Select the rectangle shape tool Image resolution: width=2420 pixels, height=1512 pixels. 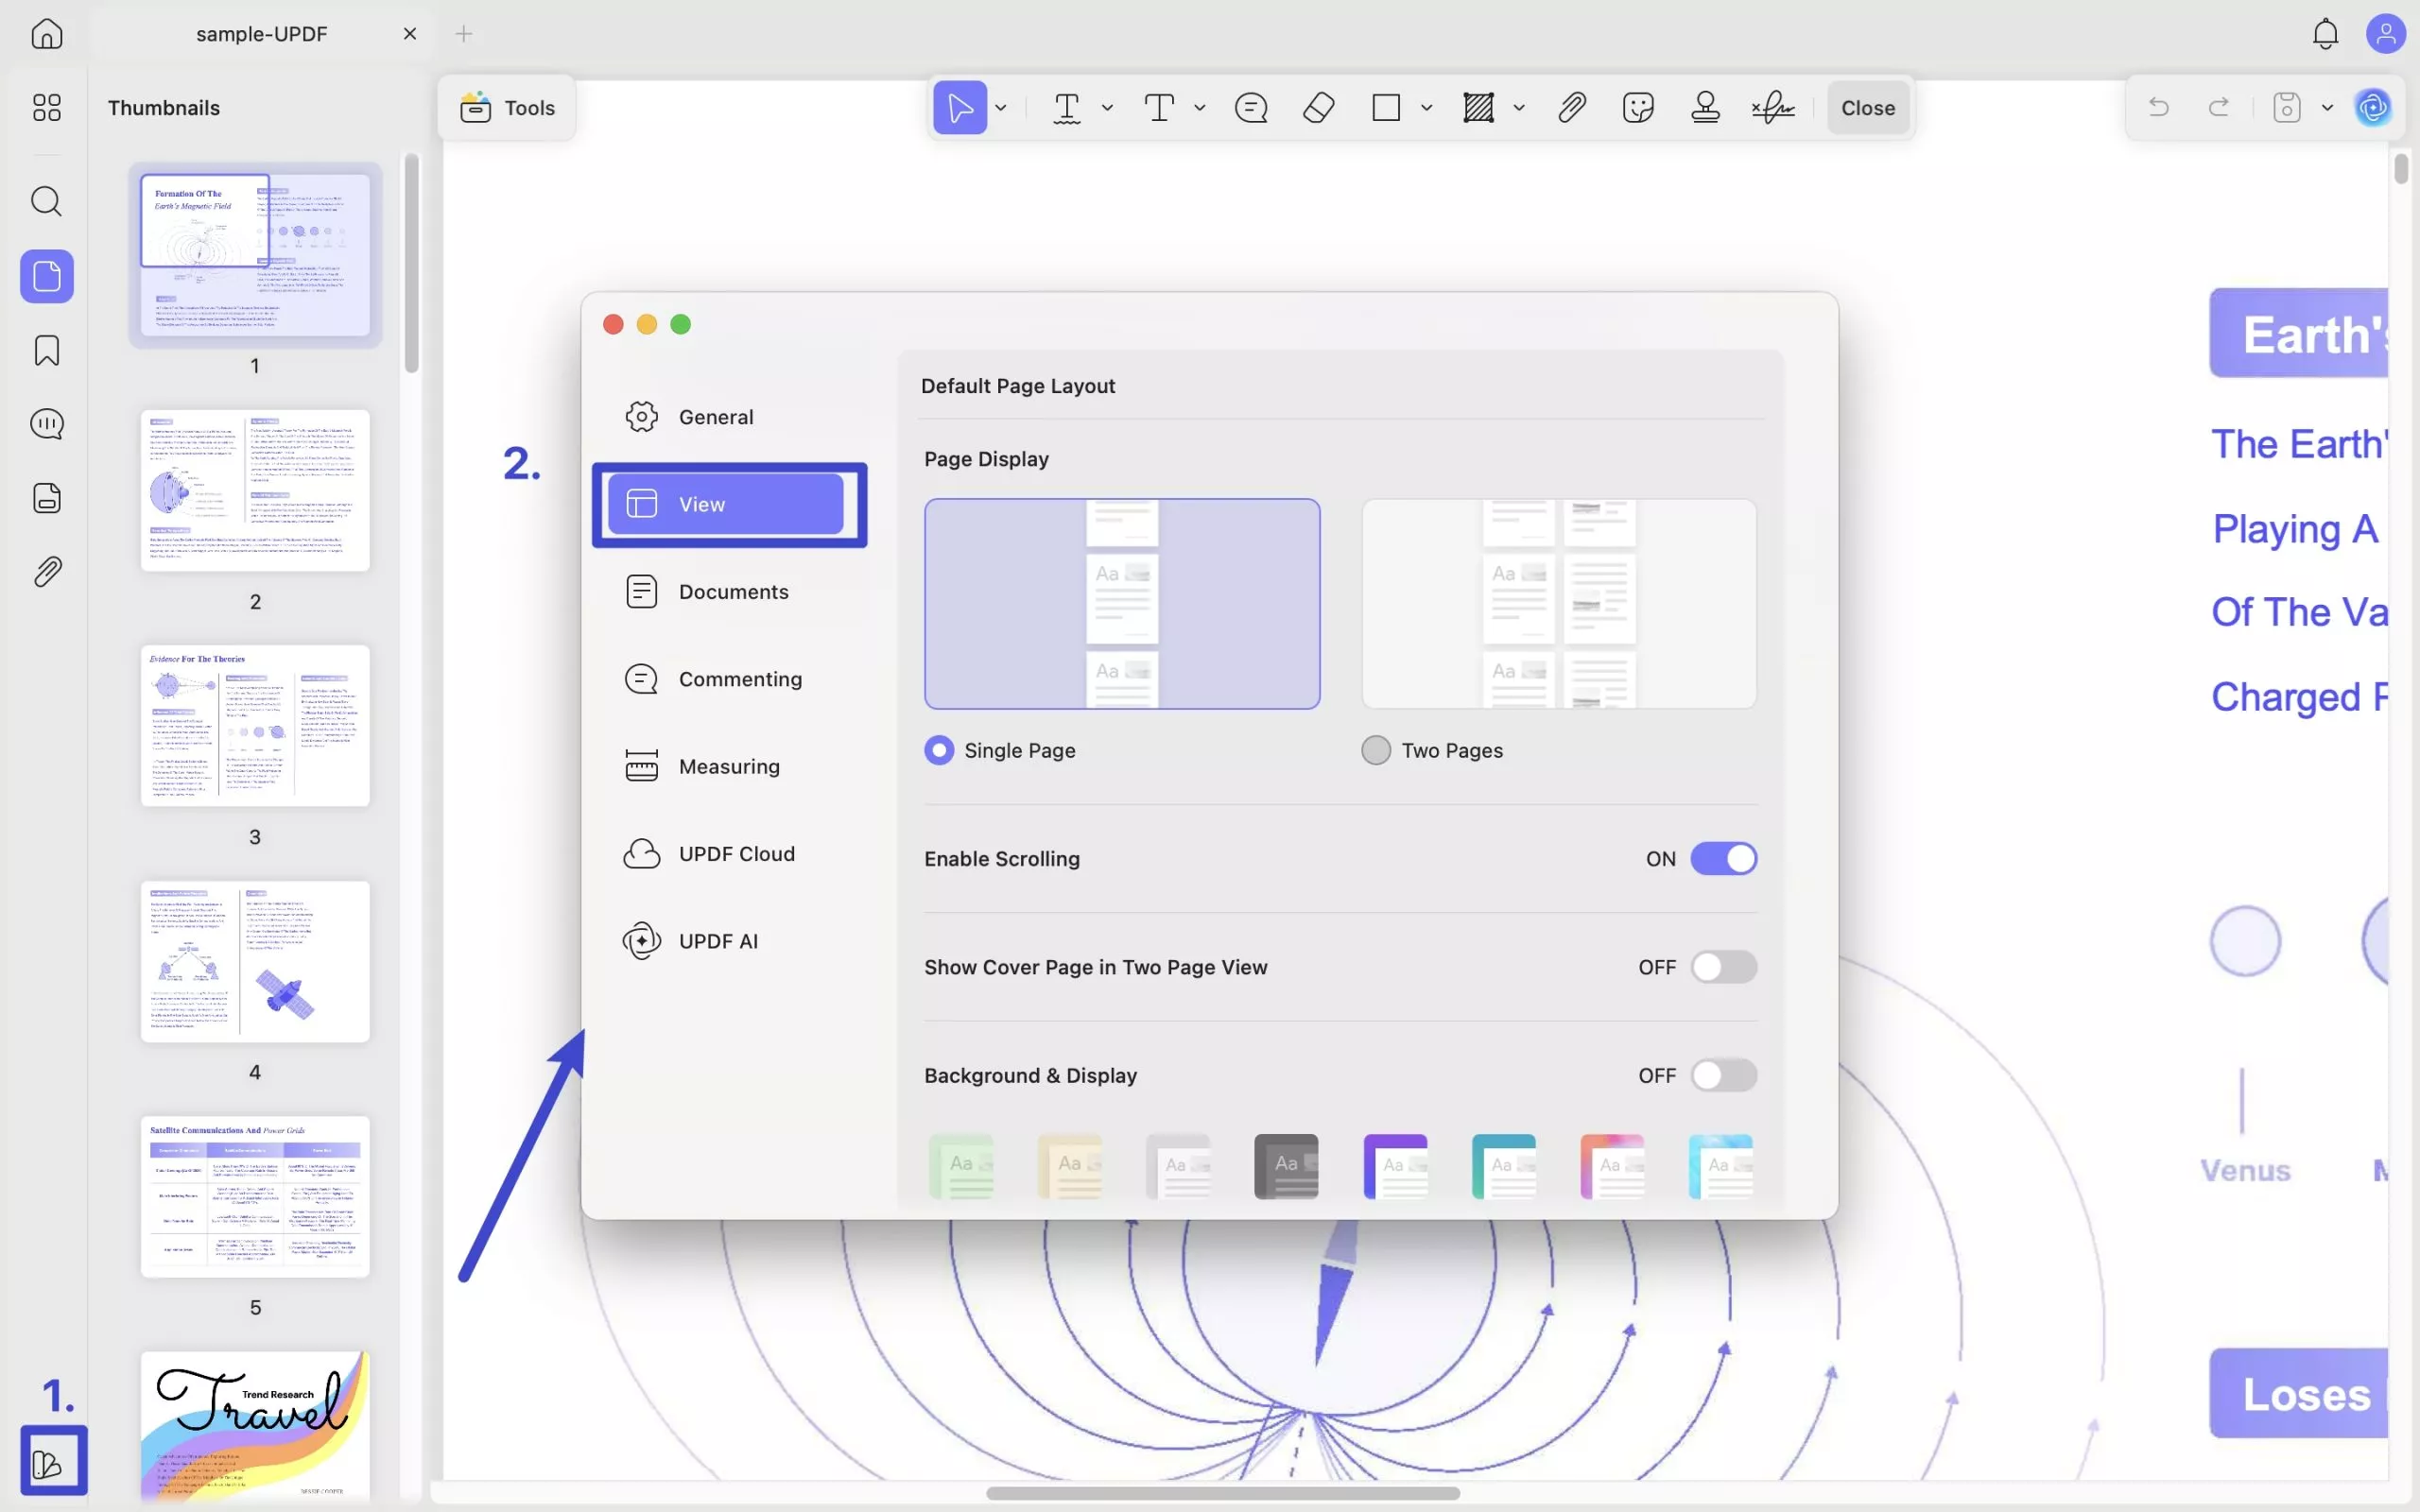[1386, 108]
